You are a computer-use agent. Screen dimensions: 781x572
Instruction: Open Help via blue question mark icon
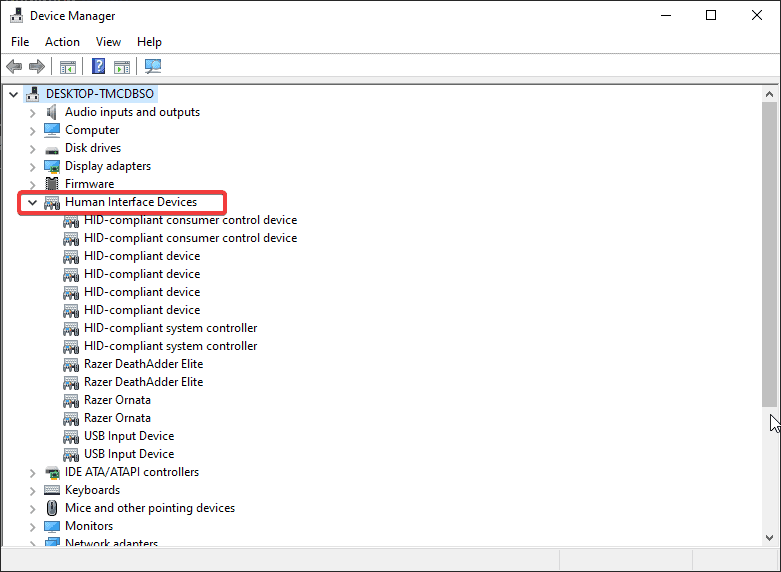tap(99, 67)
